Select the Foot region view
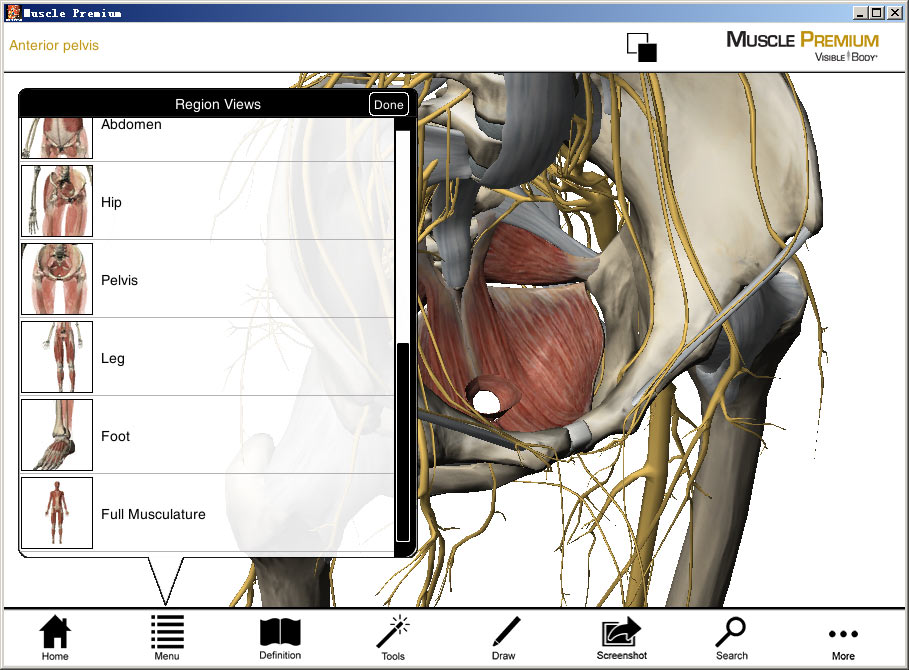The width and height of the screenshot is (909, 670). click(208, 435)
